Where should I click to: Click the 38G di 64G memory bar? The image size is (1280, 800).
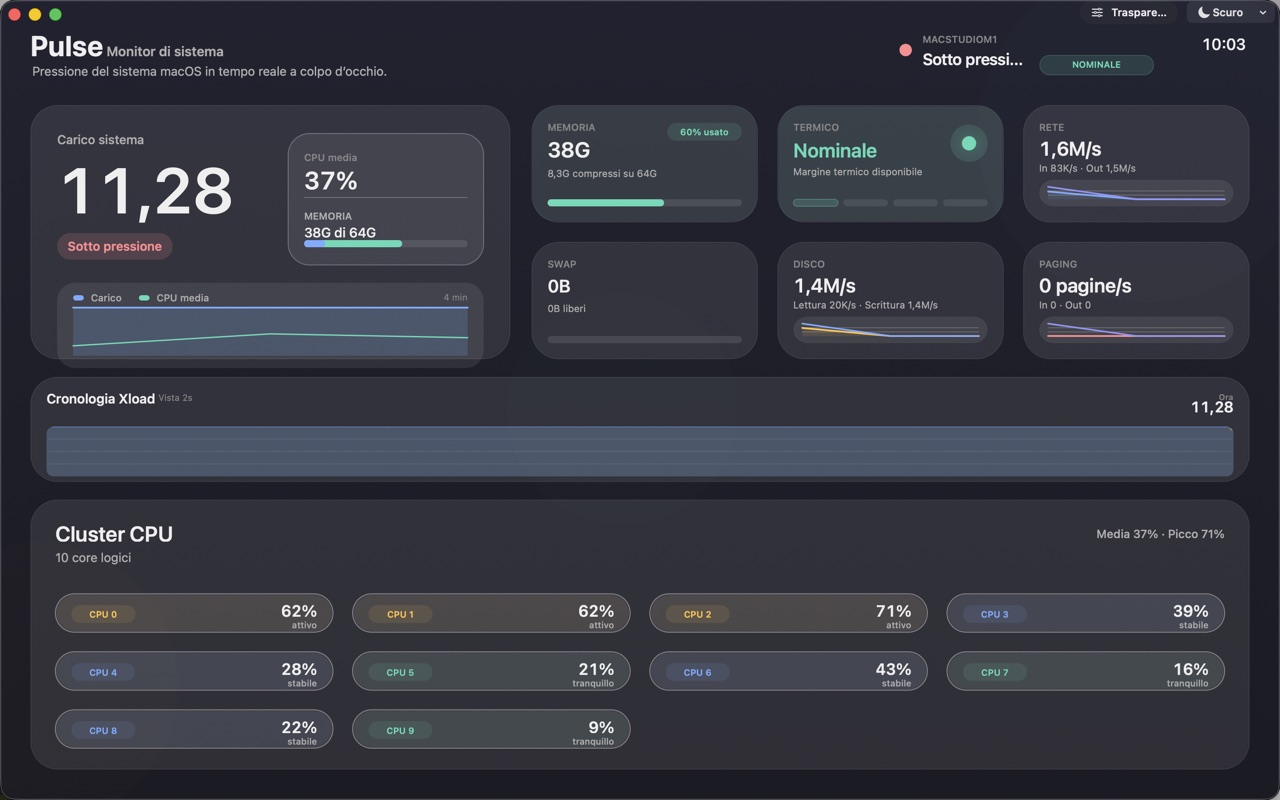(x=385, y=244)
